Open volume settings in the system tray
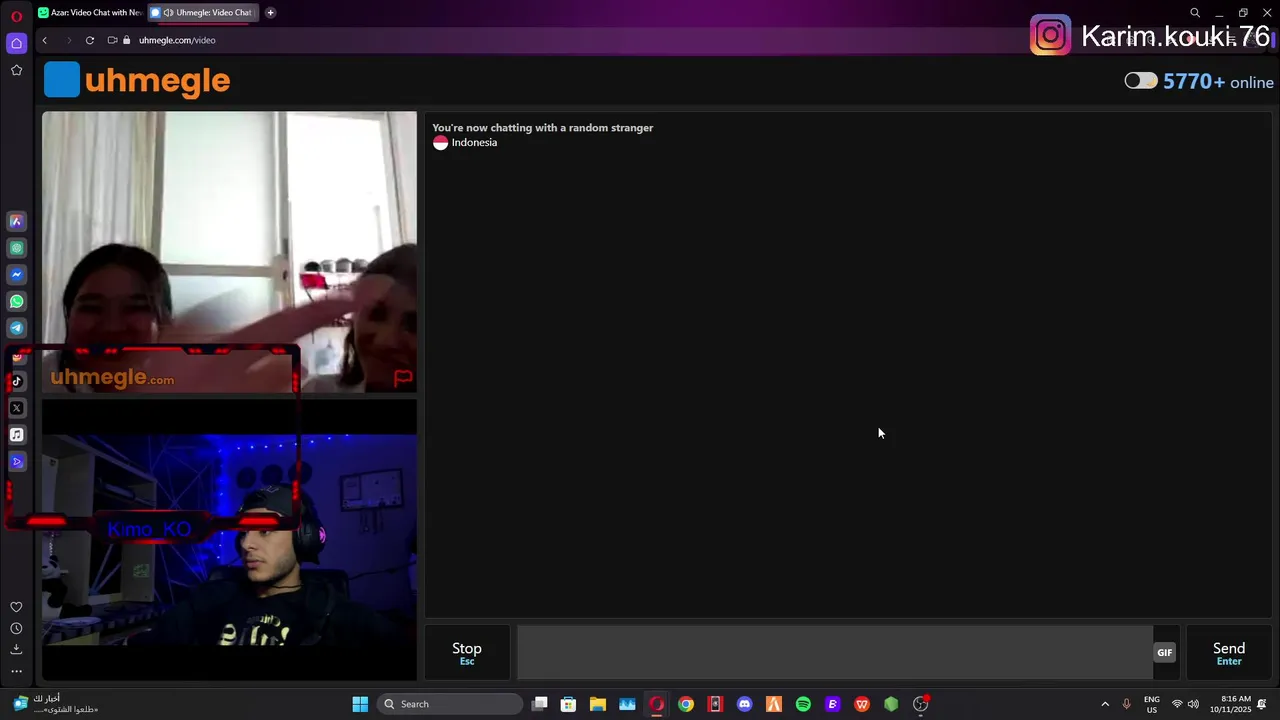 pyautogui.click(x=1193, y=704)
